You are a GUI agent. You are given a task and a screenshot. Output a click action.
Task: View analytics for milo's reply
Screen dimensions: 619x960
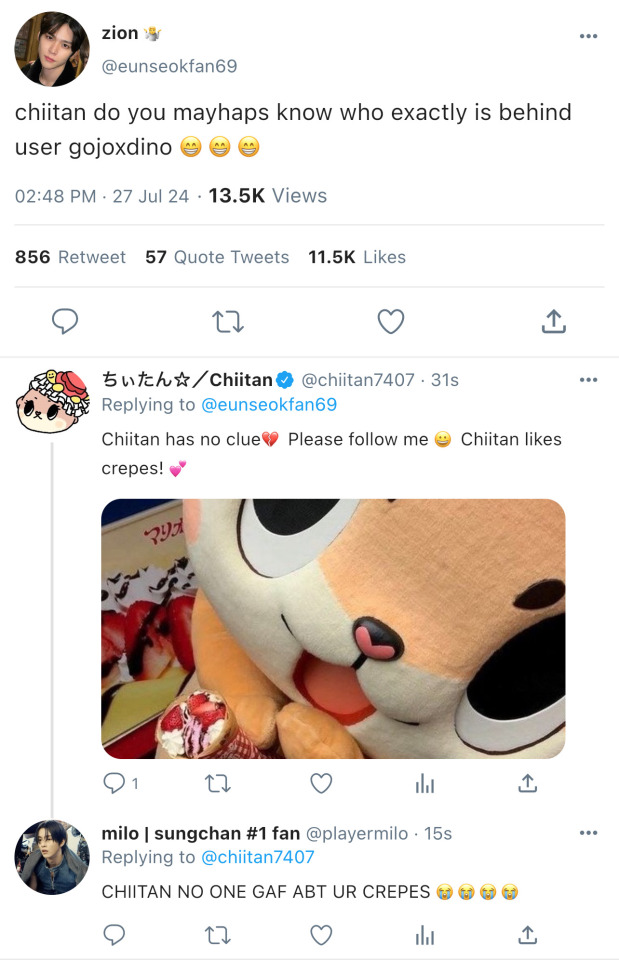point(424,935)
